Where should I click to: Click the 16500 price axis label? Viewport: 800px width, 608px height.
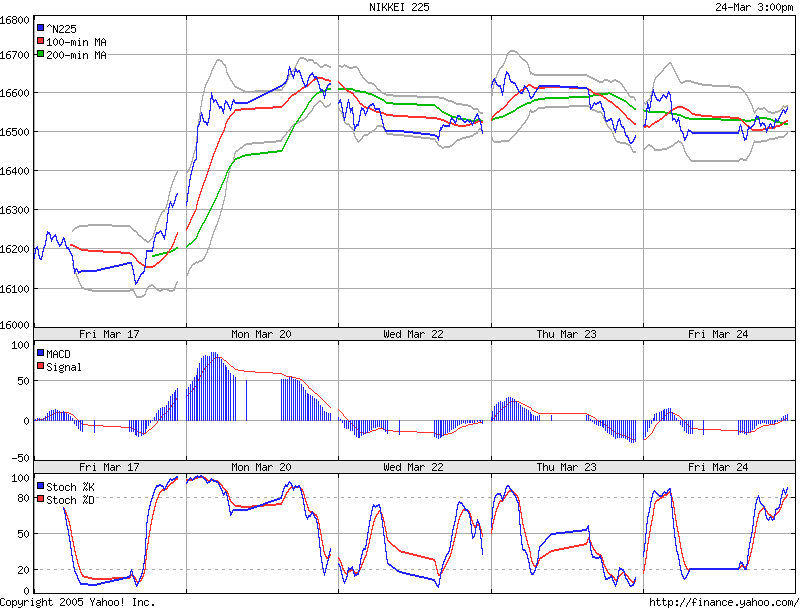tap(15, 132)
